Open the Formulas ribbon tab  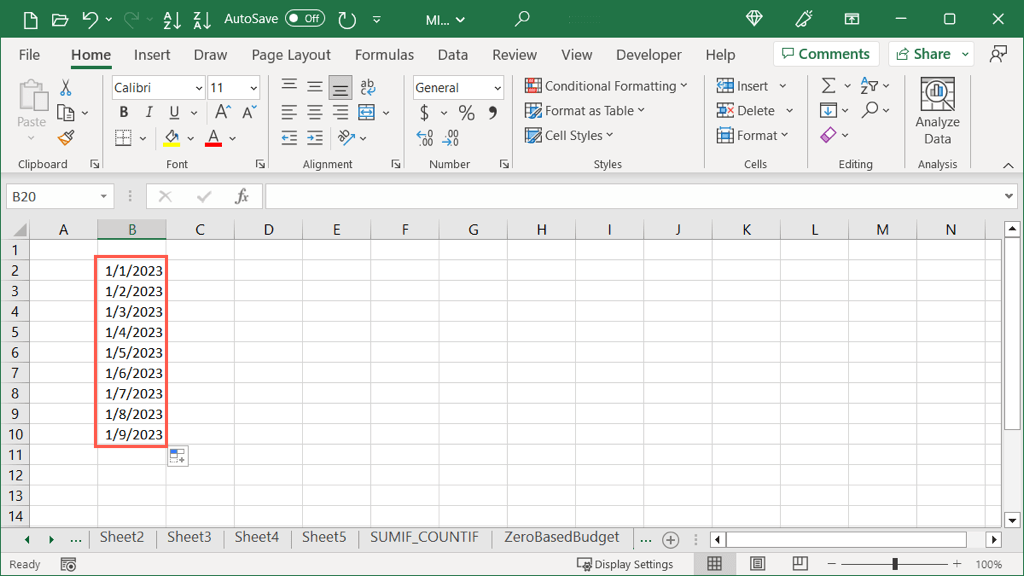(384, 55)
